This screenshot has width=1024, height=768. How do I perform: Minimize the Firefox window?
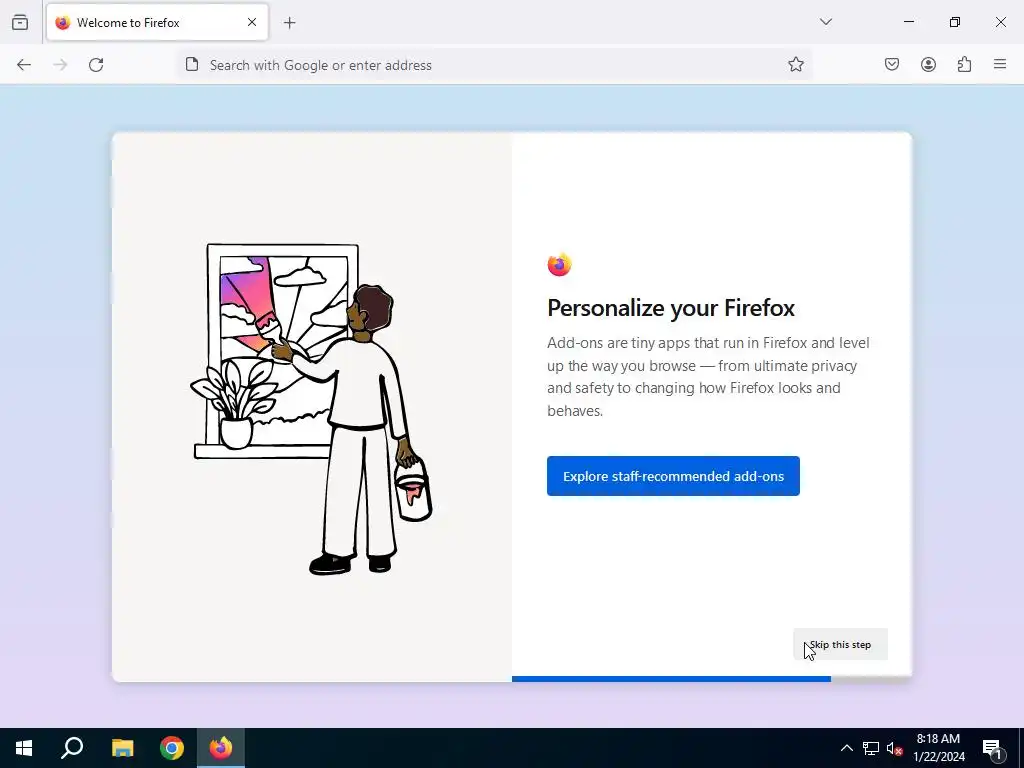click(x=909, y=22)
